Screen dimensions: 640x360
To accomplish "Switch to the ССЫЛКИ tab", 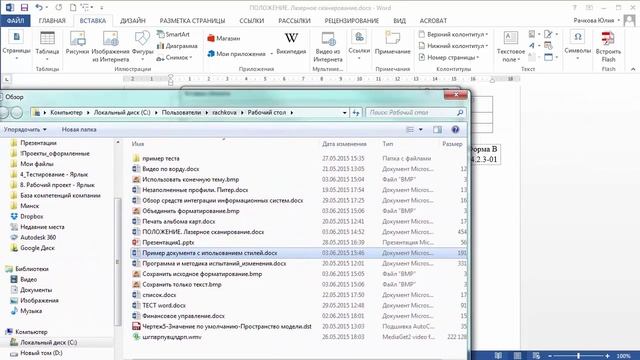I will 251,20.
